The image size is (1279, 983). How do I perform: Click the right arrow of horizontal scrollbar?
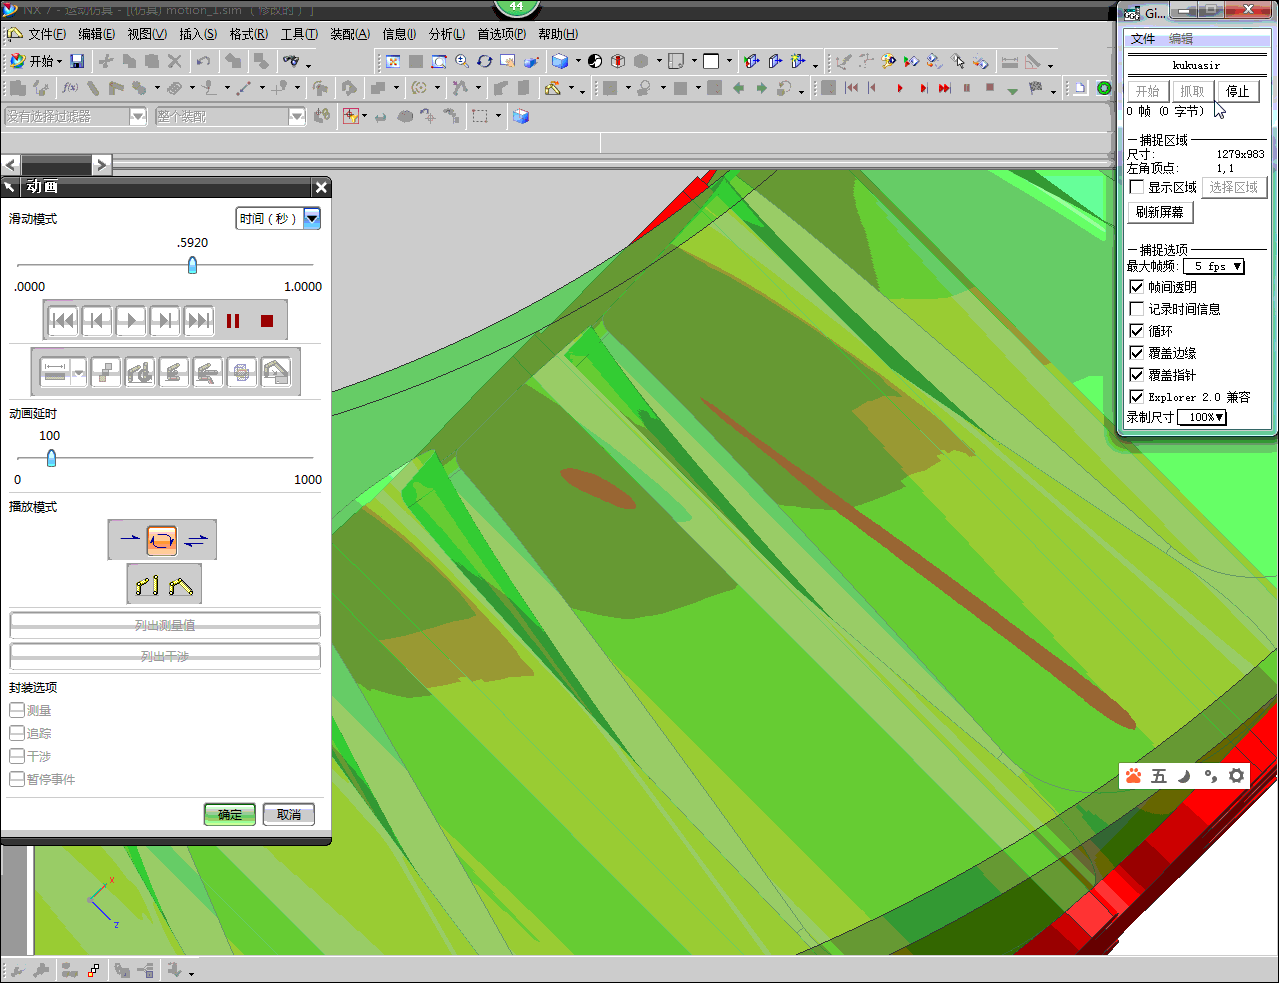101,164
